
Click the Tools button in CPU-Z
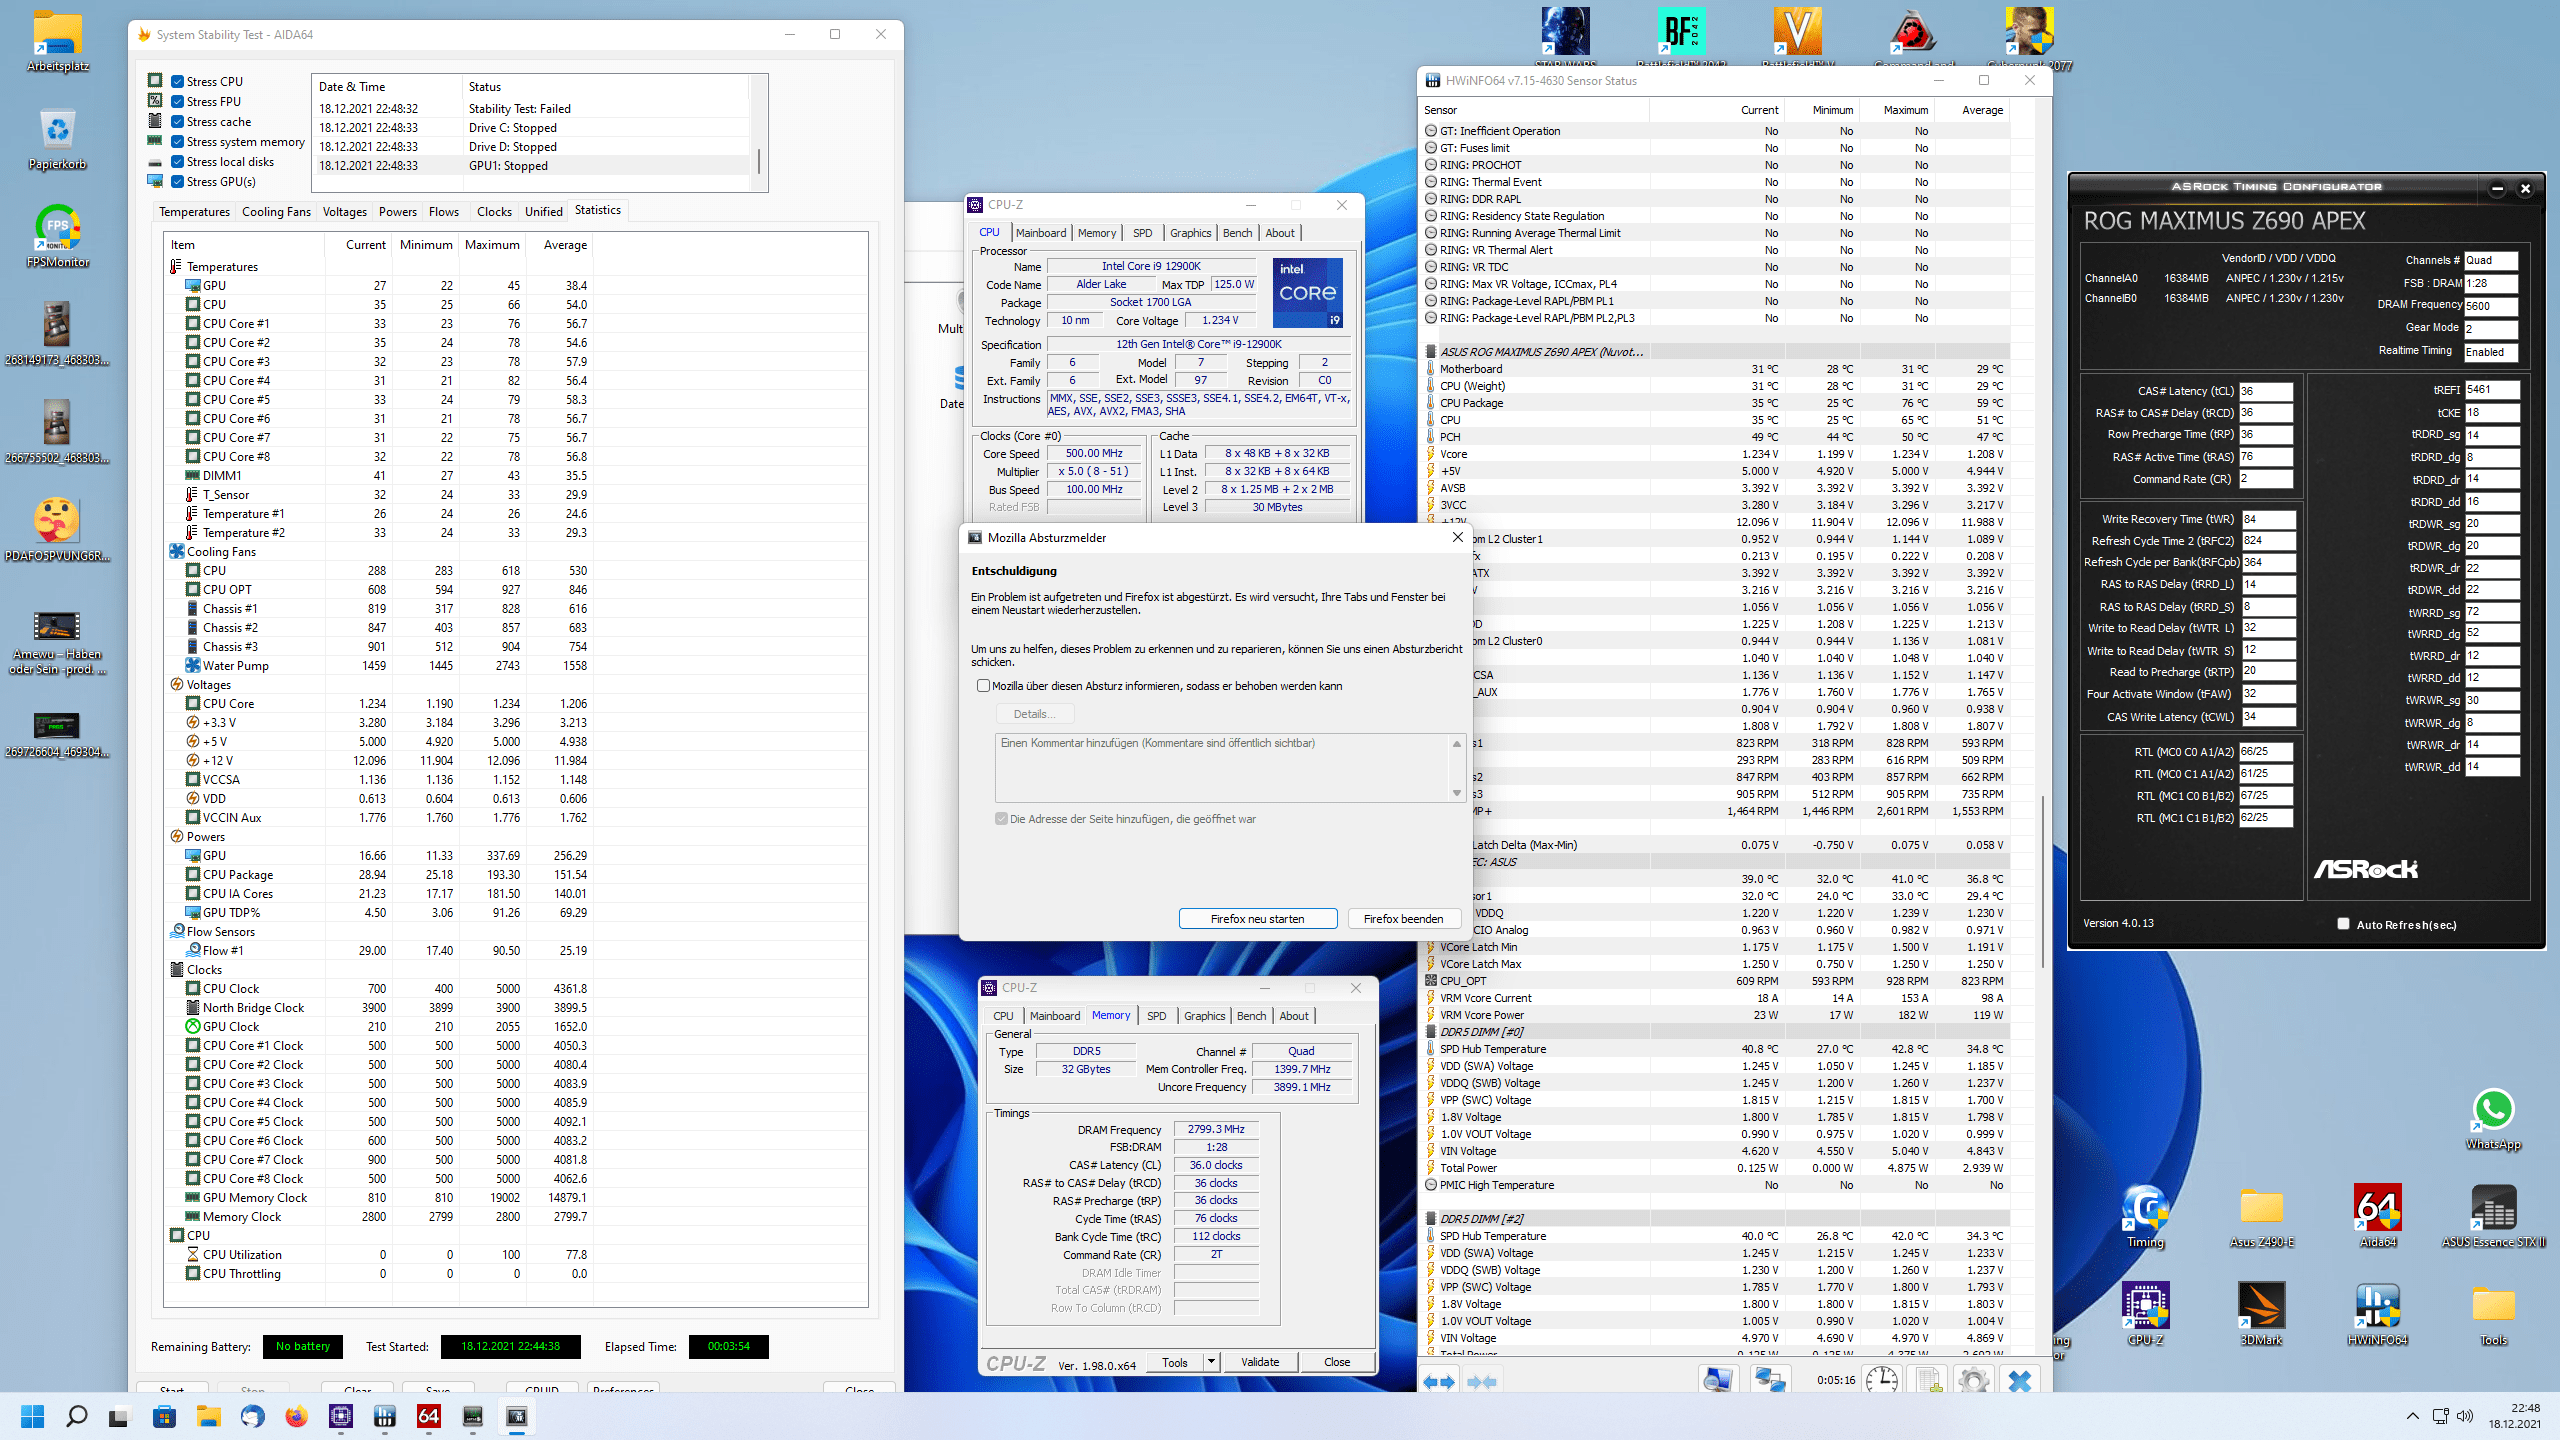[x=1175, y=1362]
